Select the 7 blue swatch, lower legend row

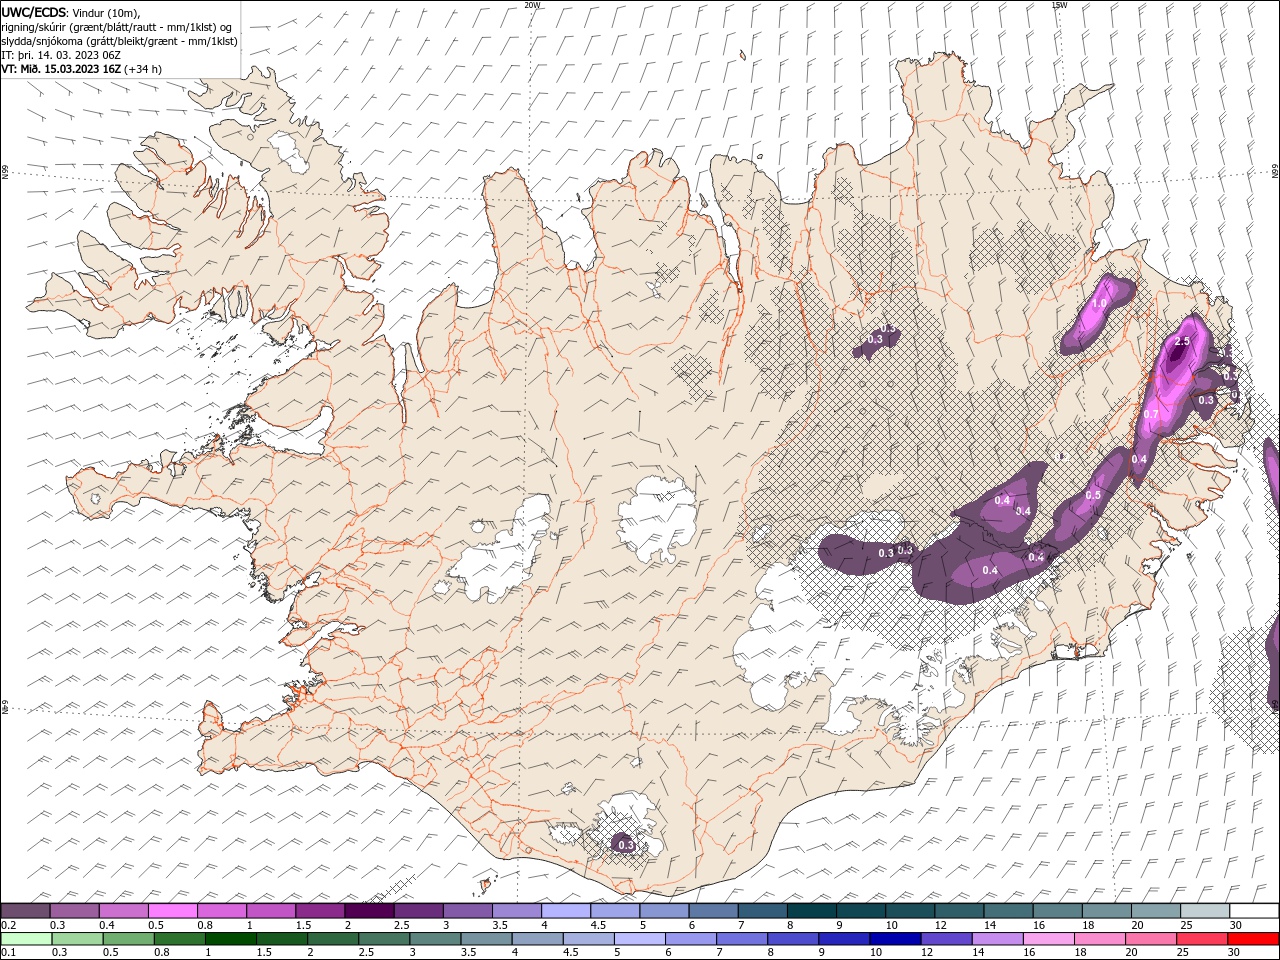point(740,939)
